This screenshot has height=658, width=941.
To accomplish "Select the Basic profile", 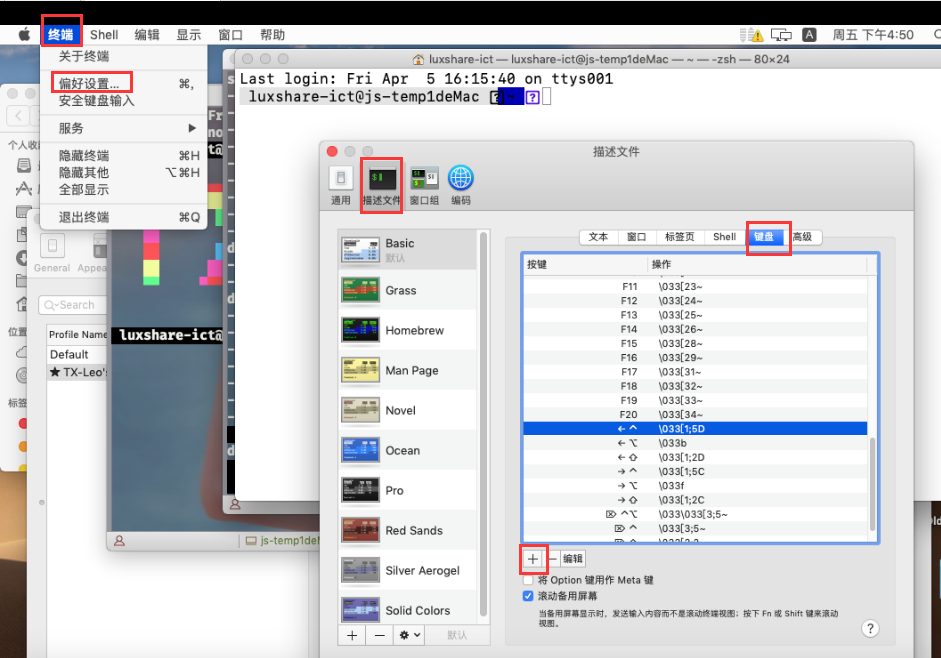I will (408, 250).
